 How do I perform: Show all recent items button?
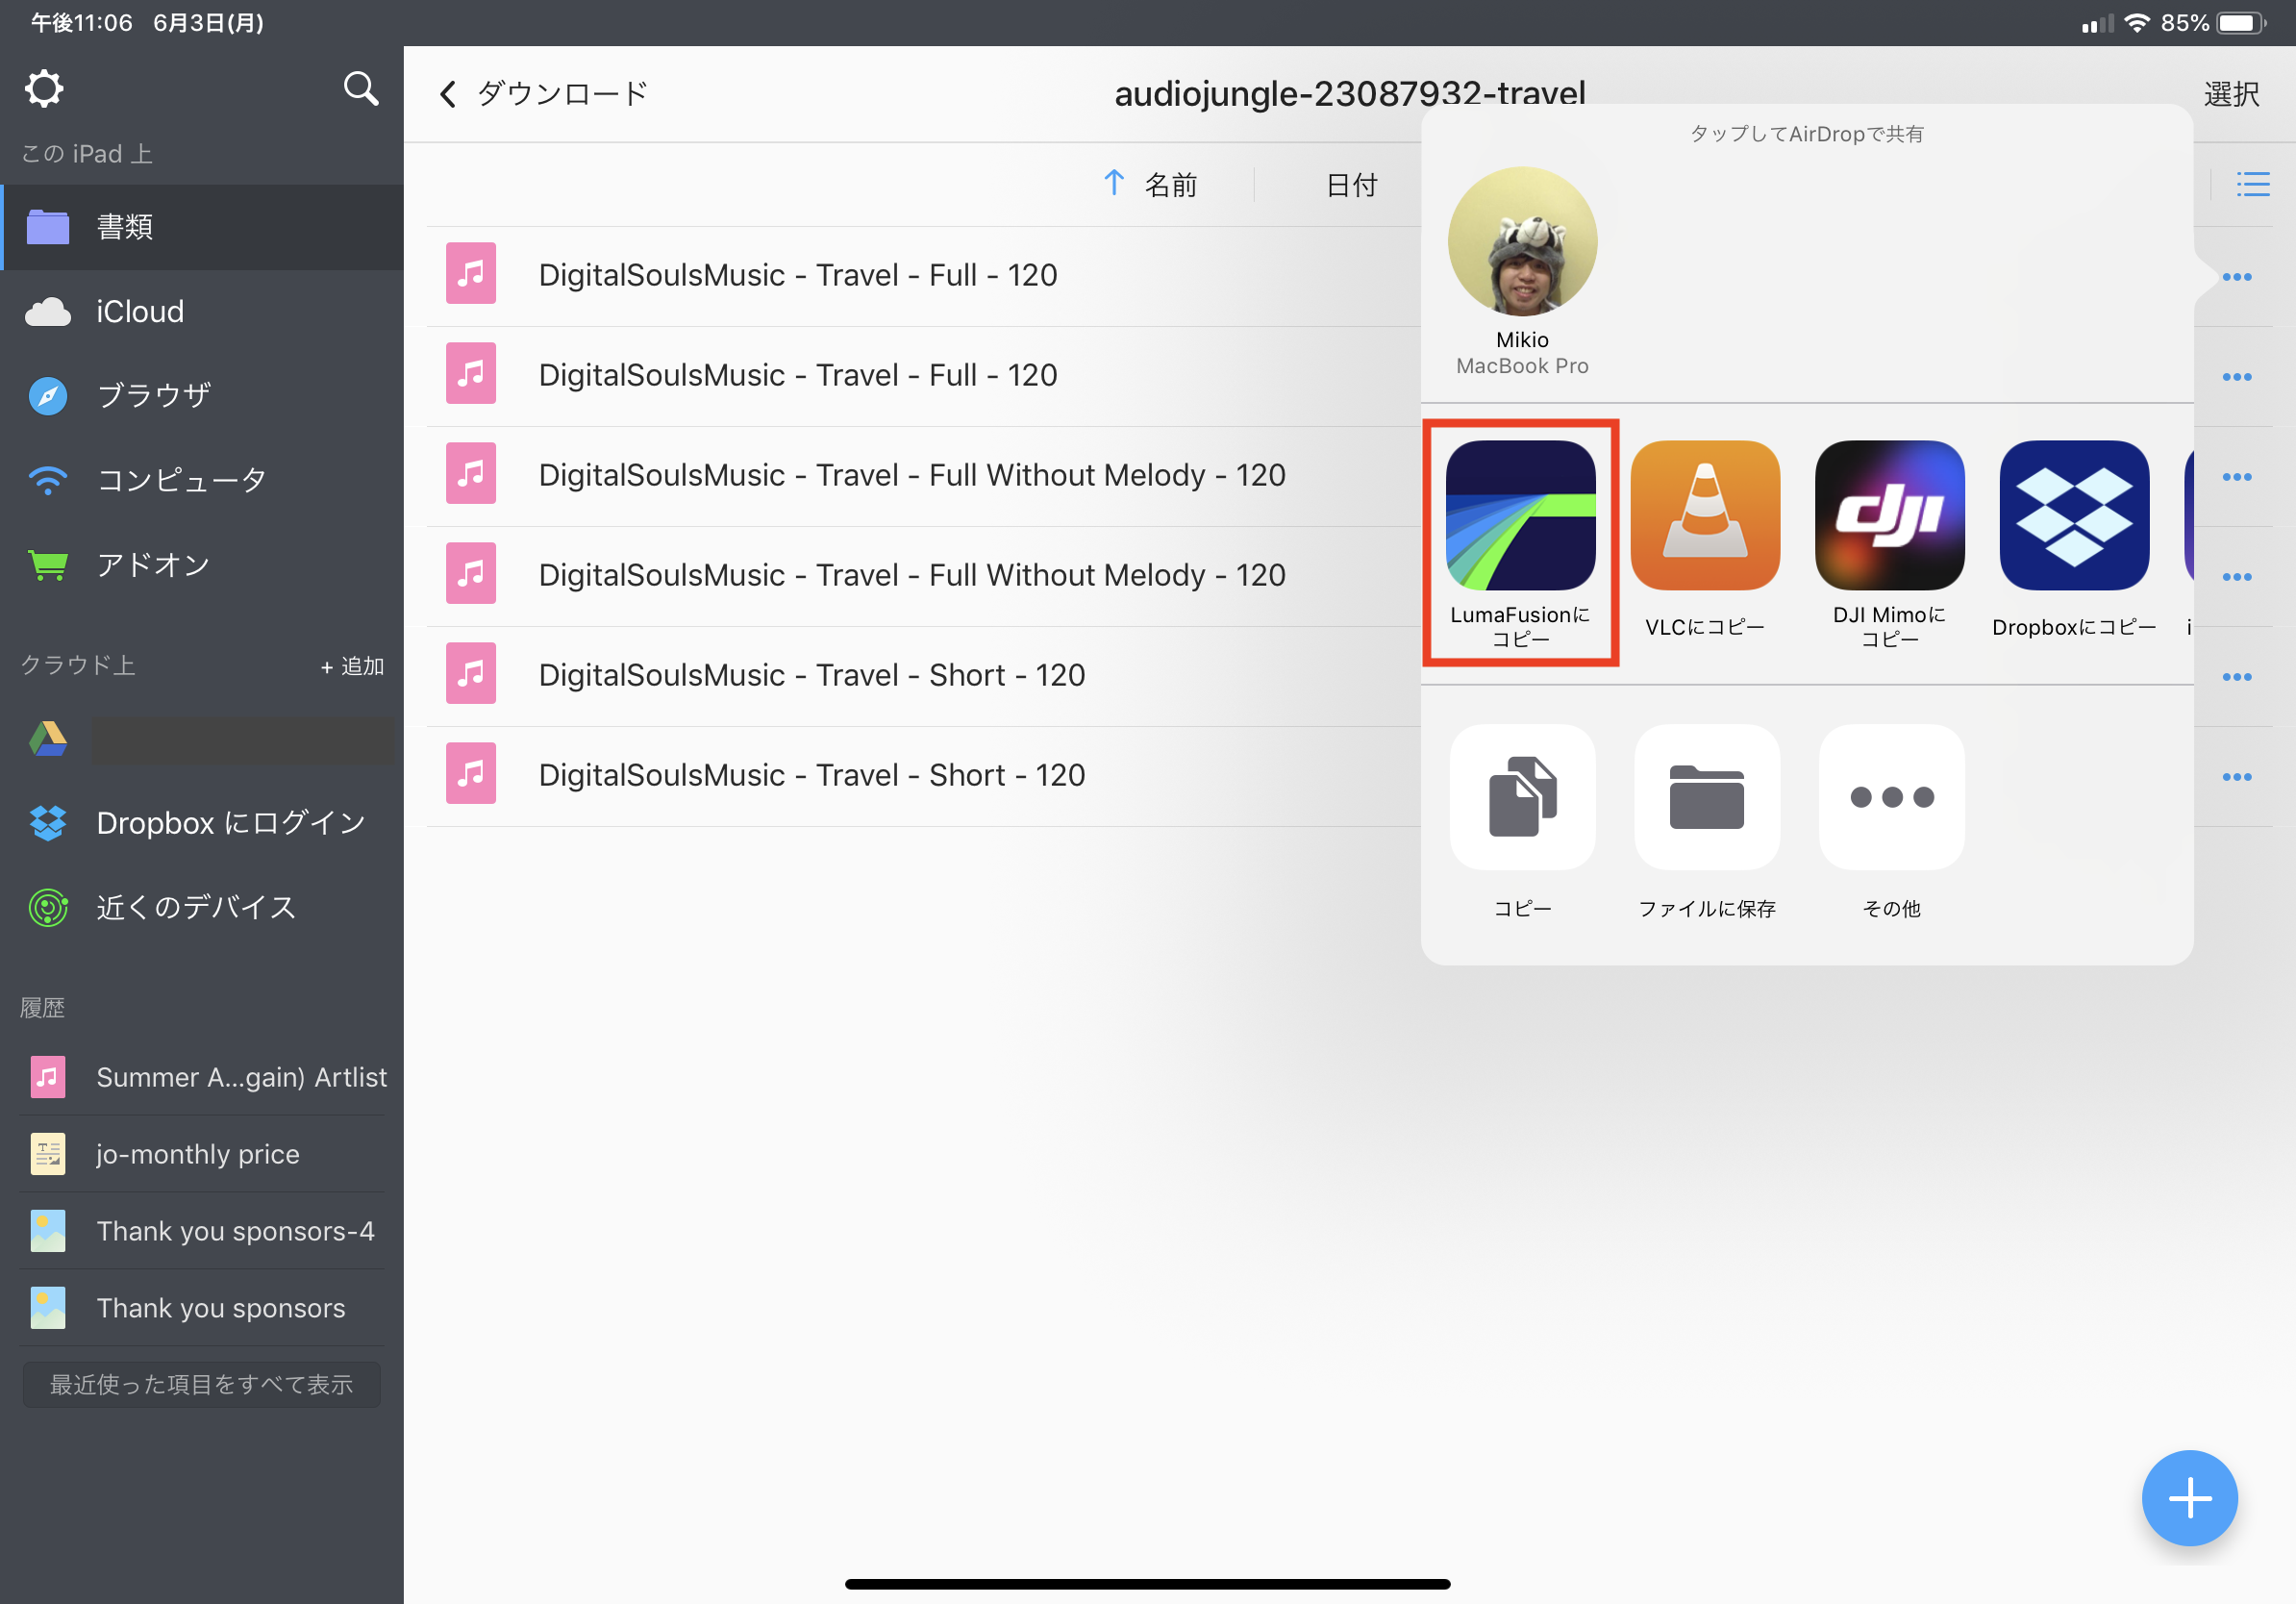pyautogui.click(x=201, y=1384)
